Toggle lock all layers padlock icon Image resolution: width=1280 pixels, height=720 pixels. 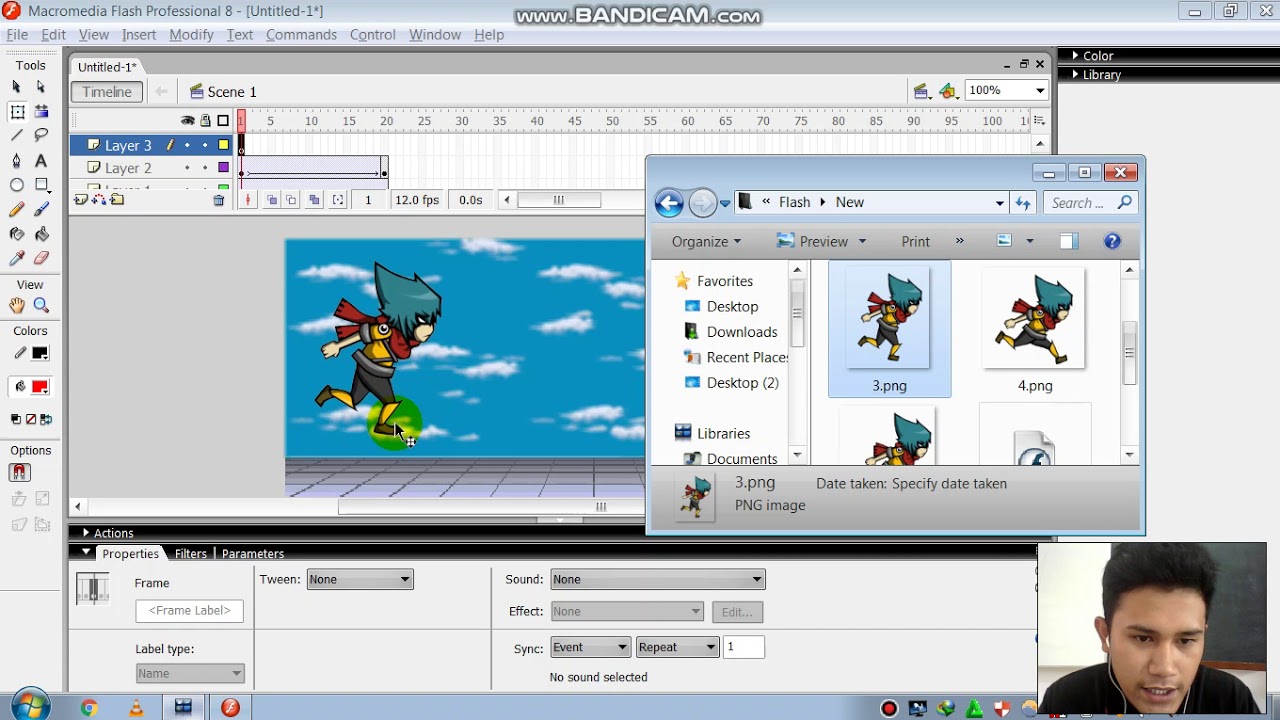pyautogui.click(x=205, y=121)
